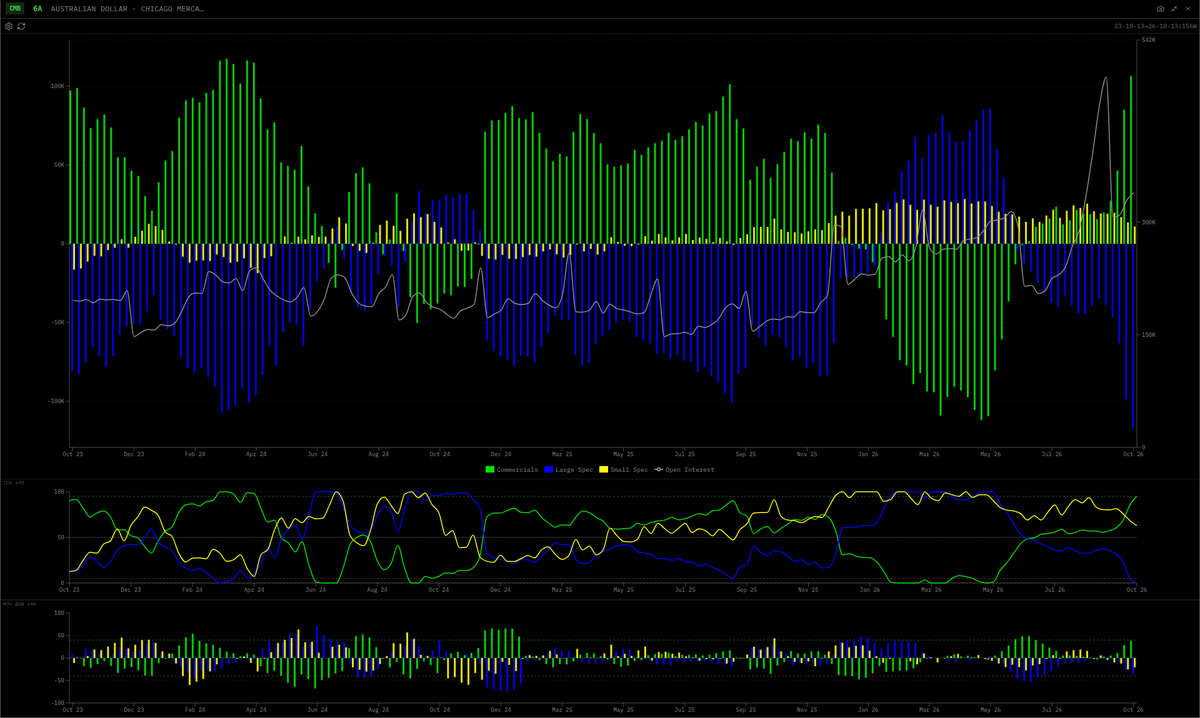Click Jun 24 on bottom oscillator time axis
This screenshot has height=718, width=1200.
pos(317,709)
